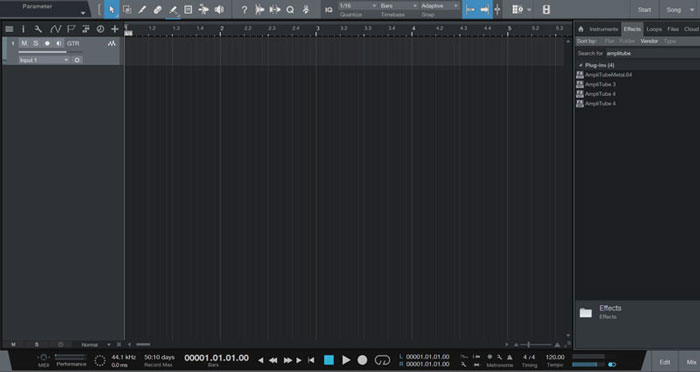Click the stop playback button
This screenshot has width=700, height=372.
(329, 359)
